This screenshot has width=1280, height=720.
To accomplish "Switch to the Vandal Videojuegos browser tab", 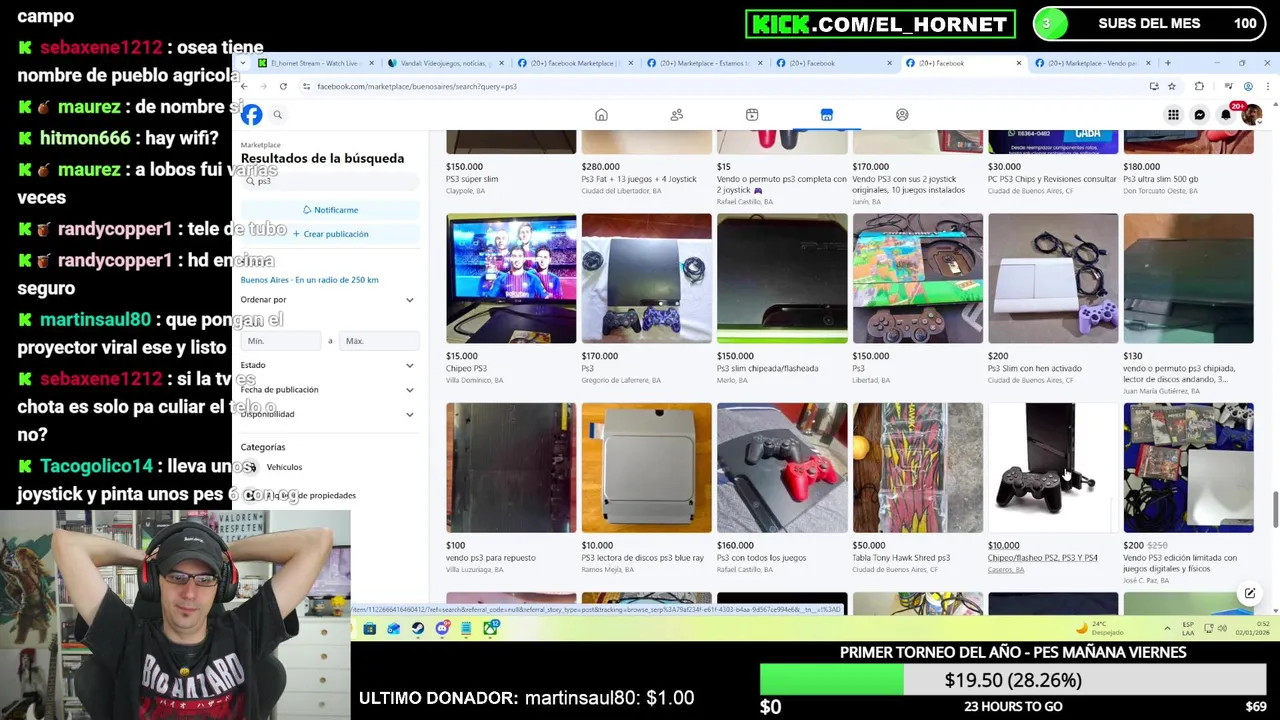I will 445,63.
